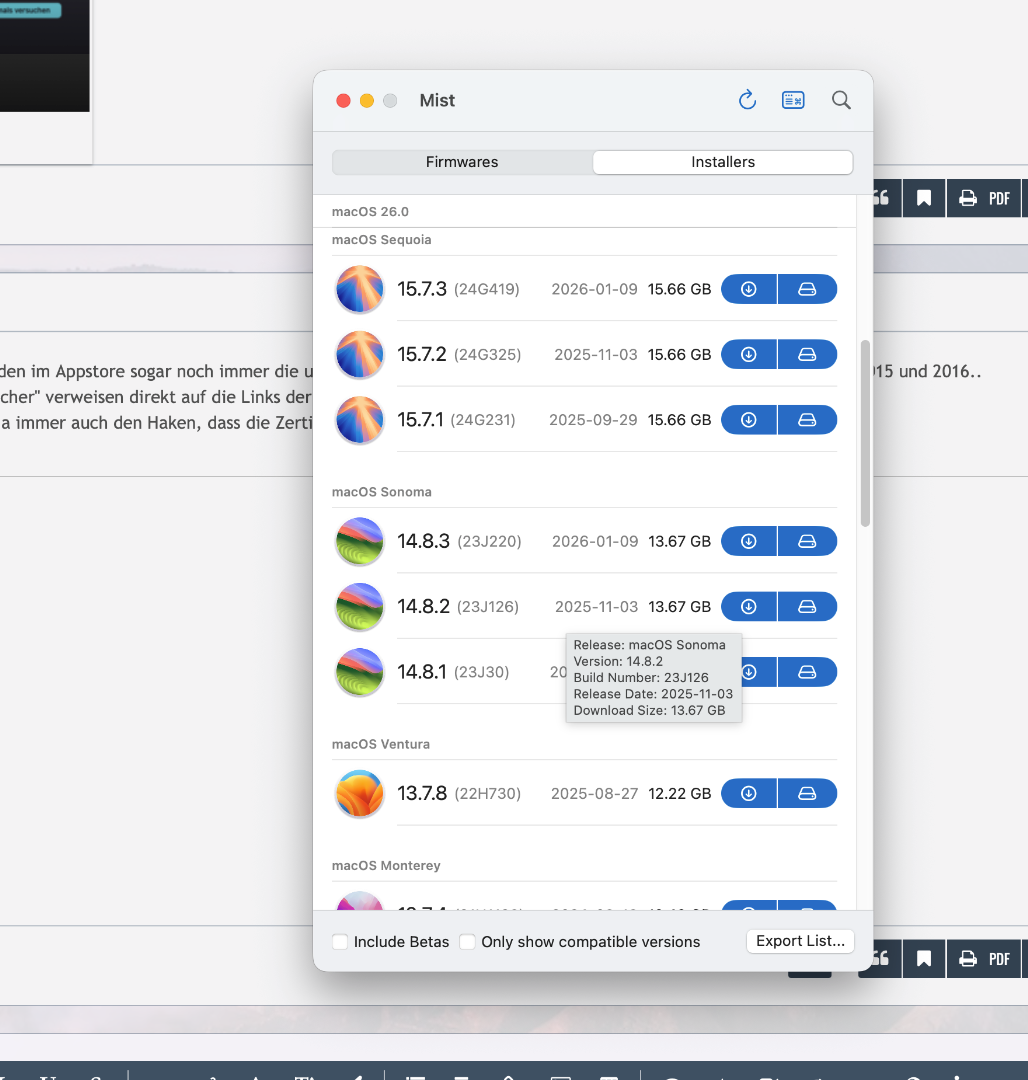This screenshot has width=1028, height=1080.
Task: Select version text 14.8.3
Action: (x=423, y=541)
